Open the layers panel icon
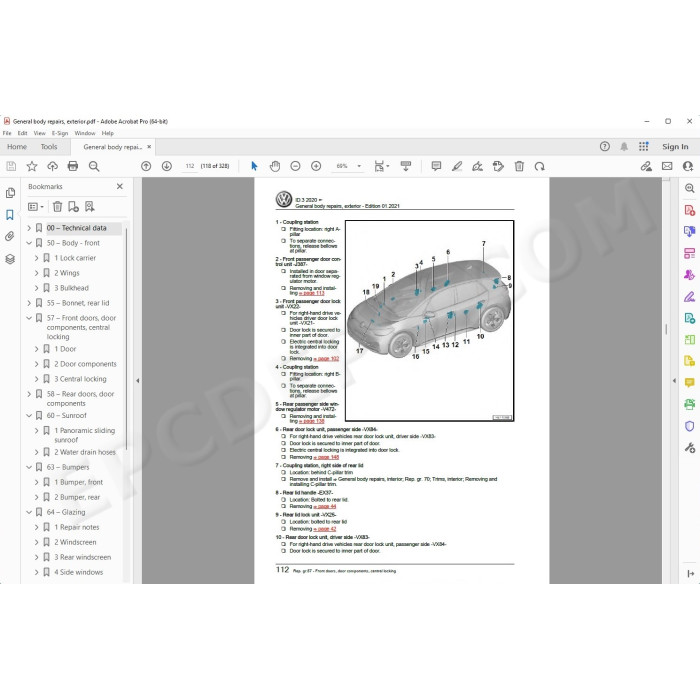This screenshot has width=700, height=700. click(x=10, y=258)
